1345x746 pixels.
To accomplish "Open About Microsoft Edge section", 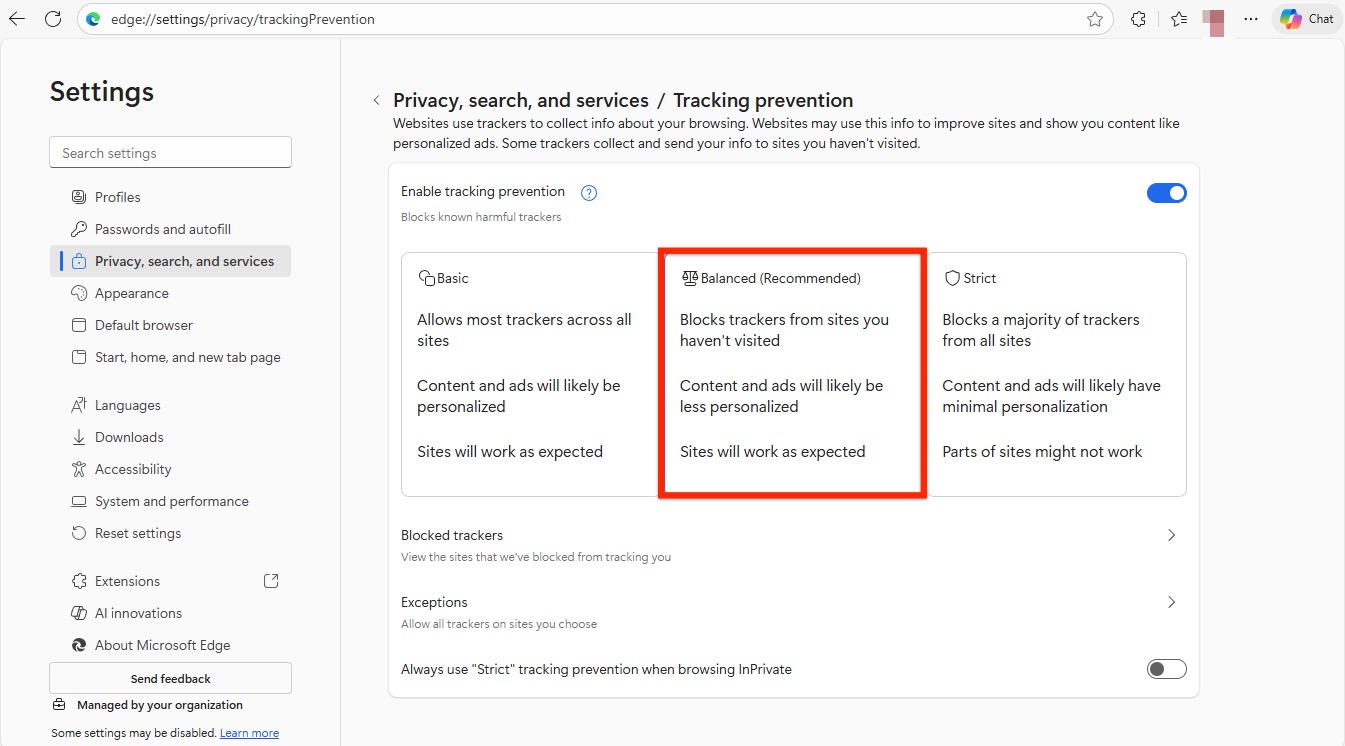I will (170, 645).
